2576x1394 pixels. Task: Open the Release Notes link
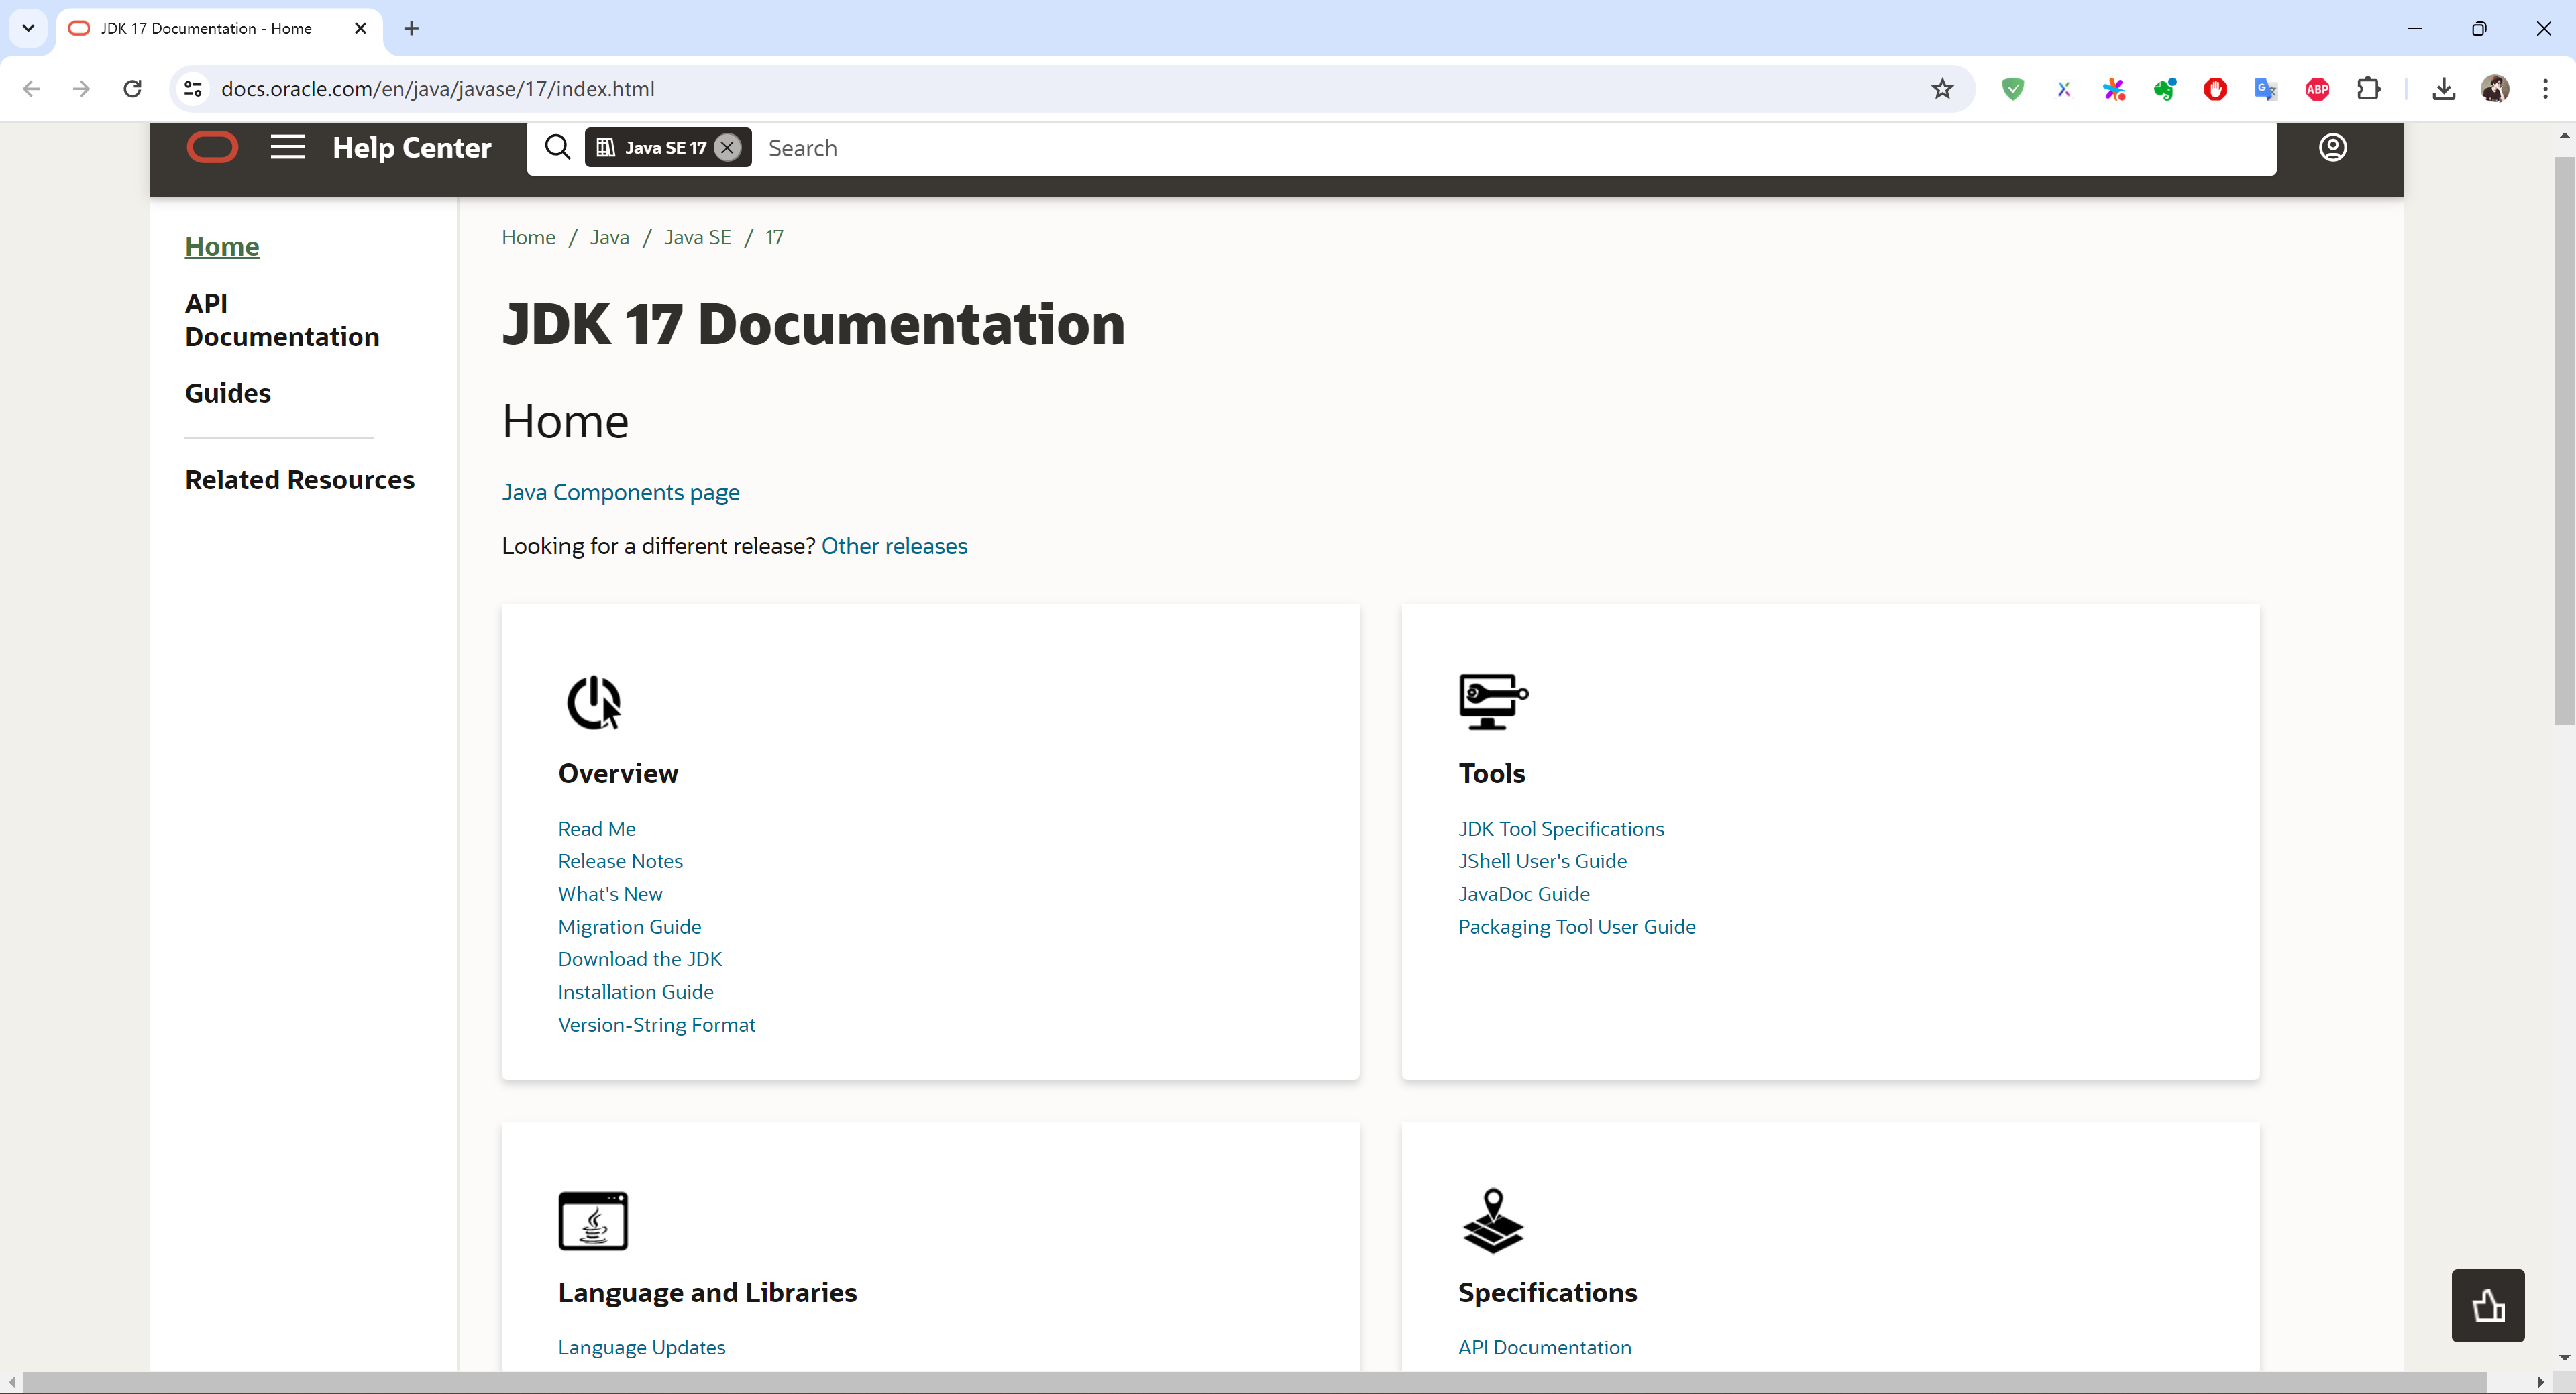tap(620, 861)
